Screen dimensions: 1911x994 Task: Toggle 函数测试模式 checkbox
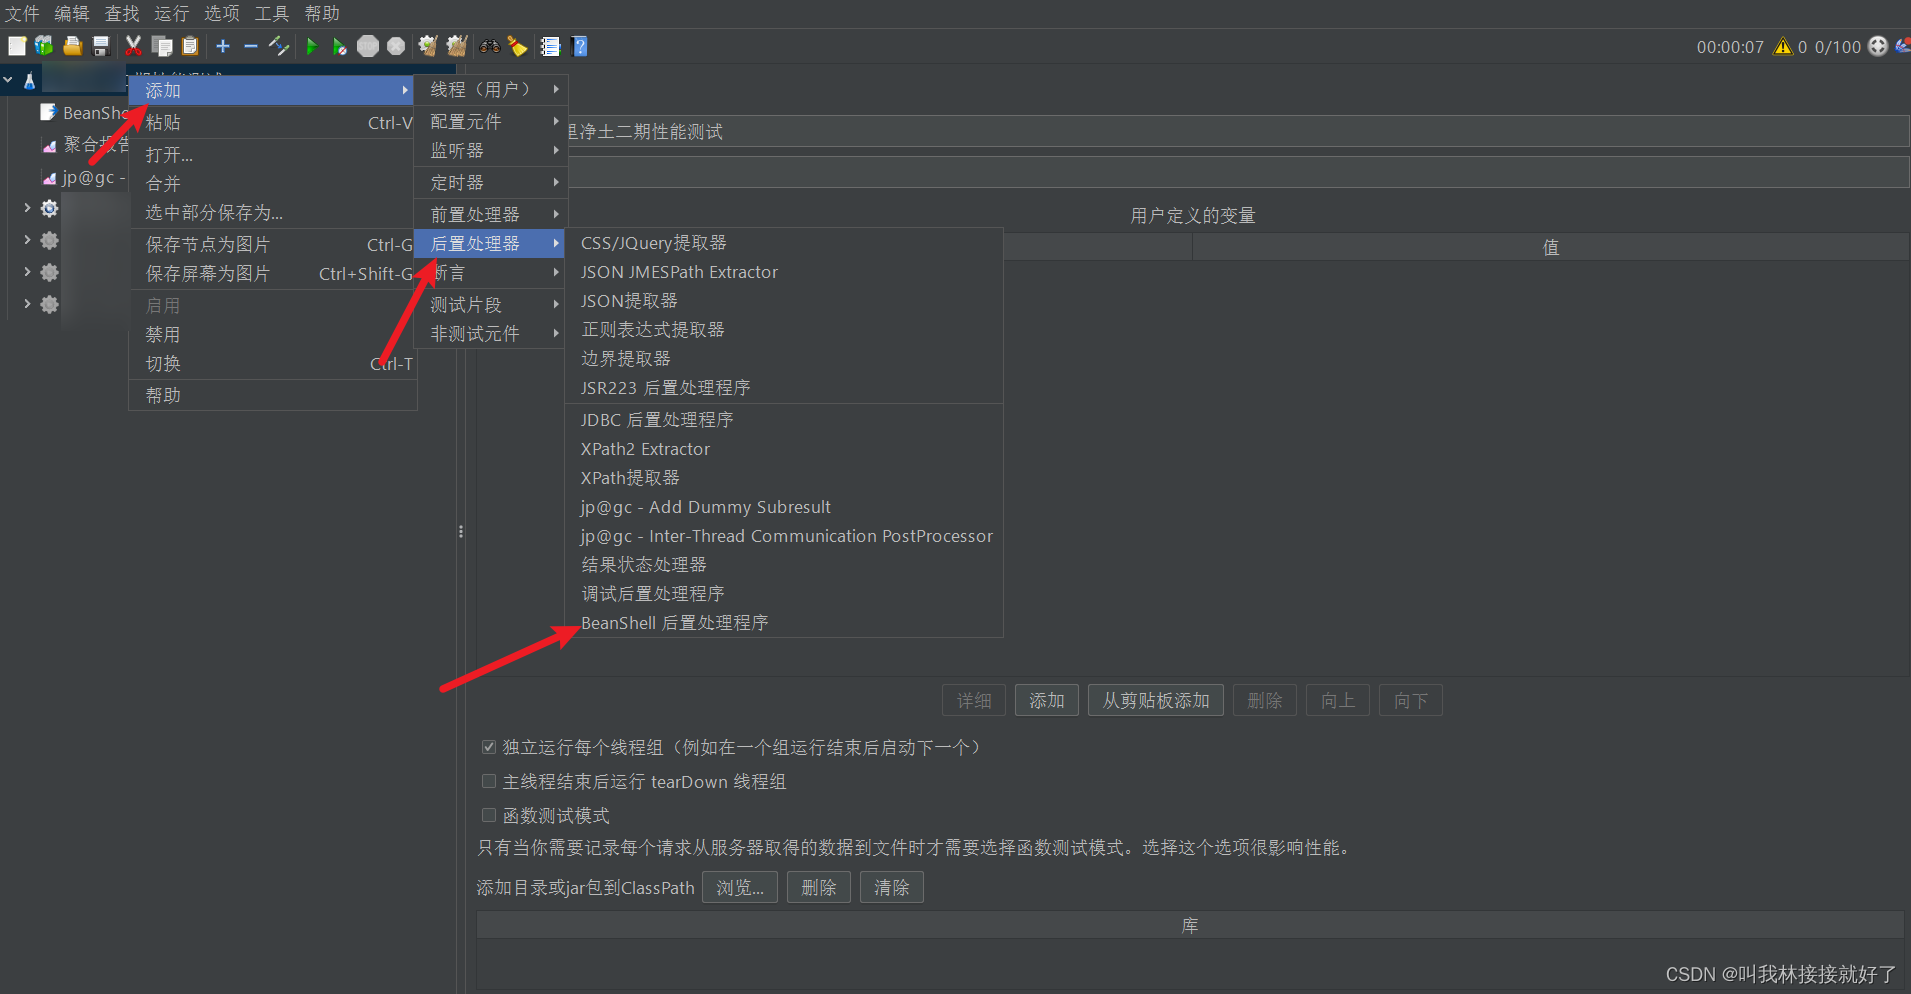(489, 815)
